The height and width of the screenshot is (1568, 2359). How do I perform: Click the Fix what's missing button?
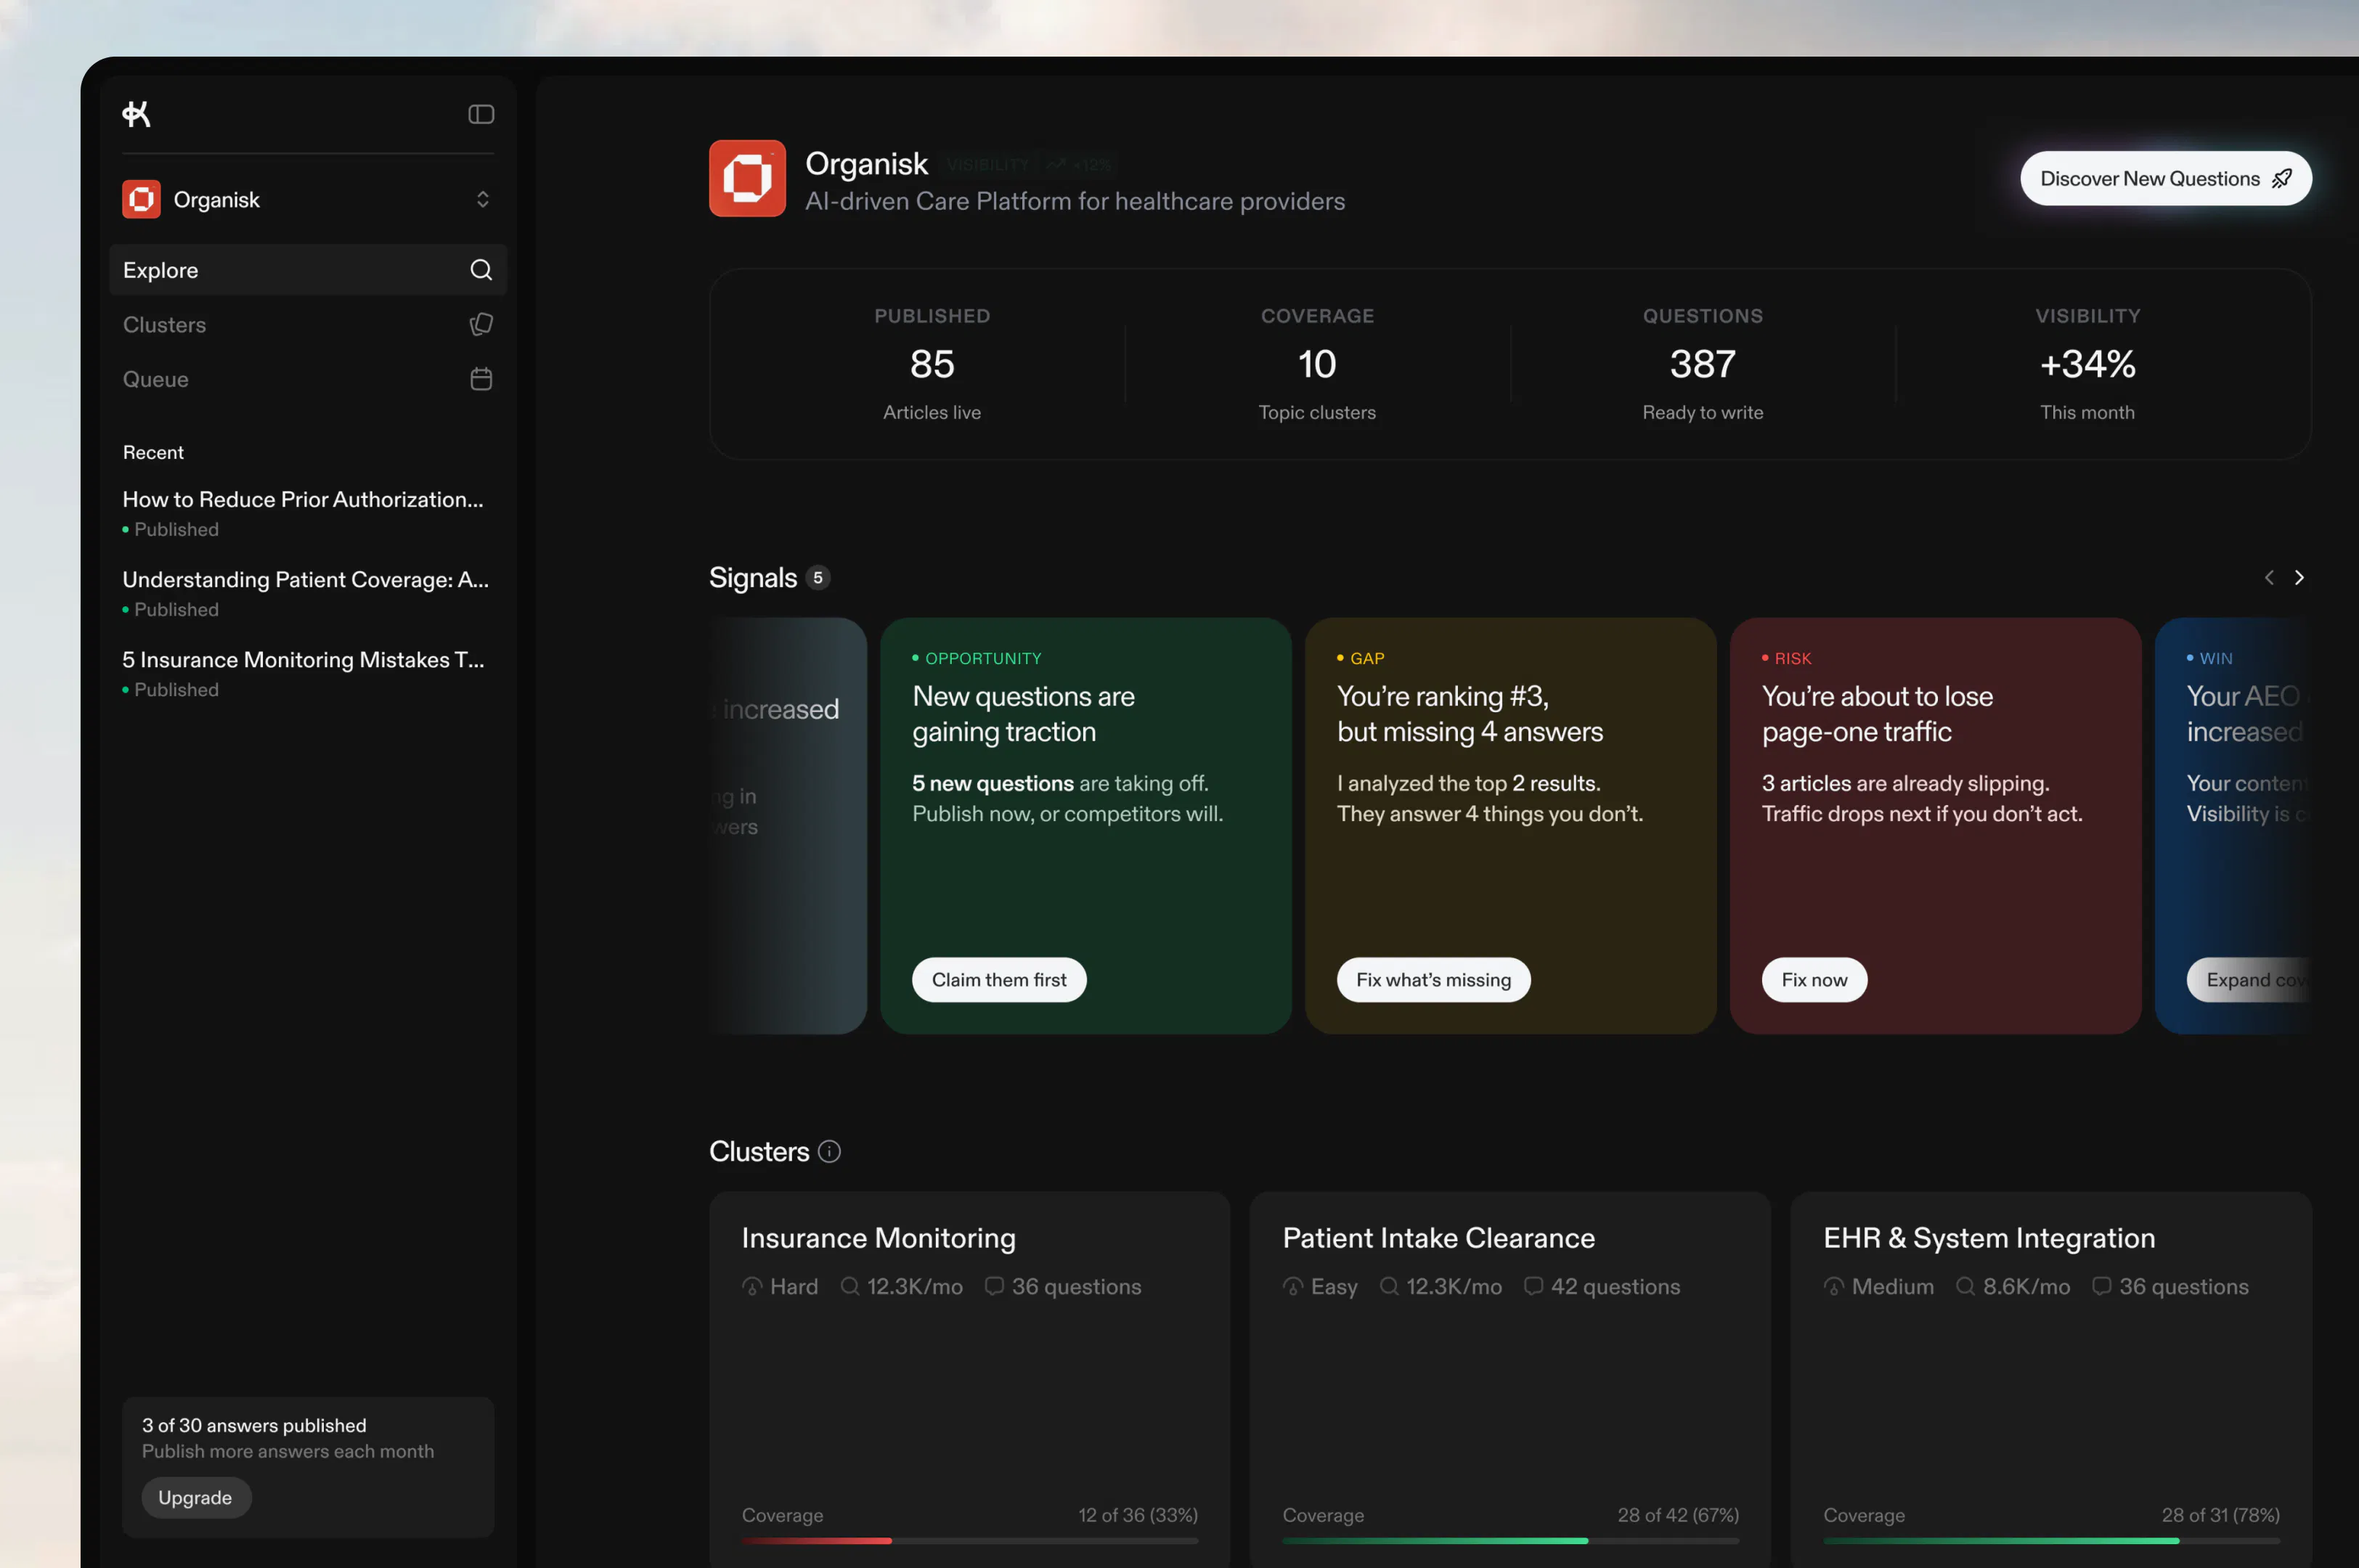point(1433,980)
